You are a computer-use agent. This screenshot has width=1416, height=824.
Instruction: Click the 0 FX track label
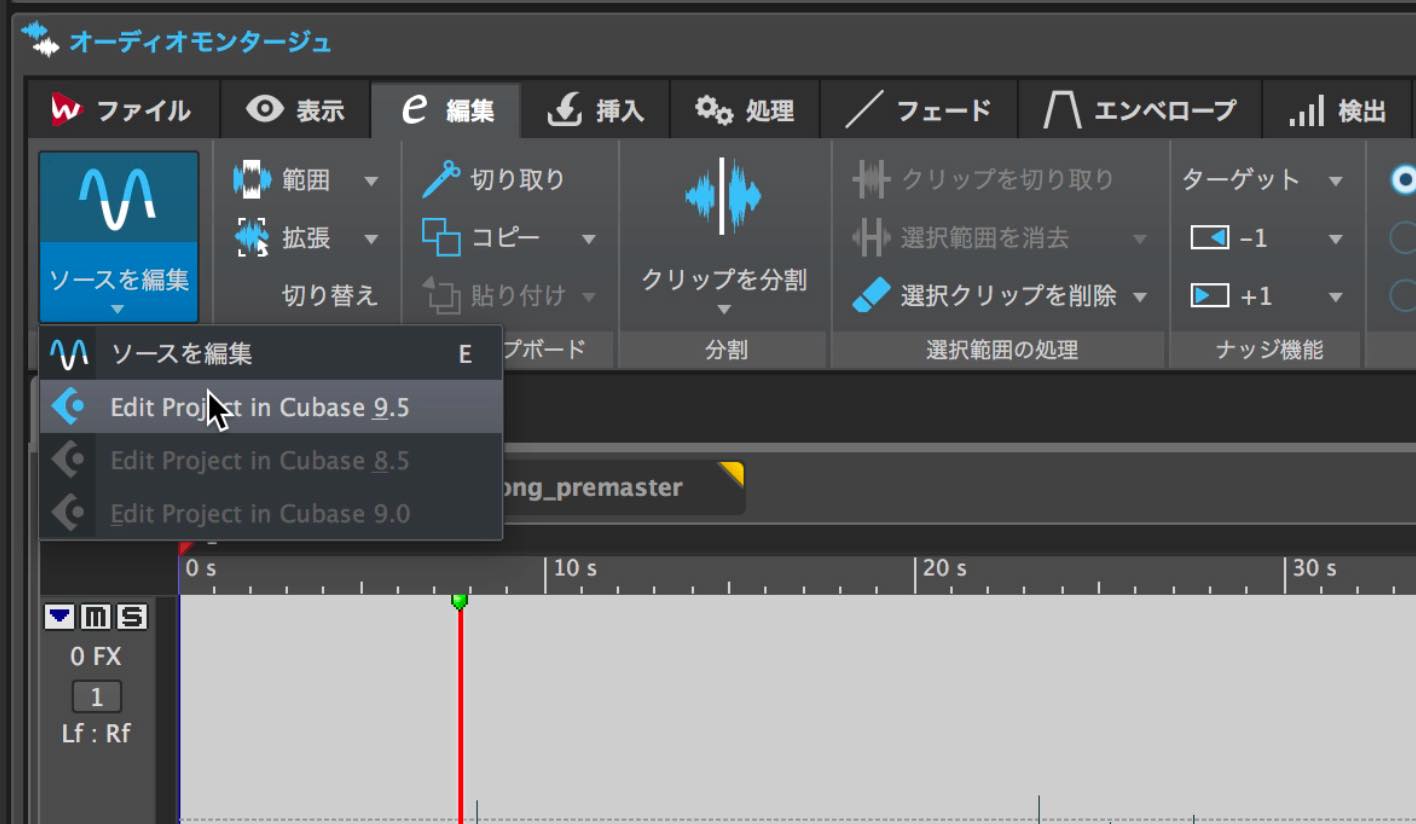click(x=96, y=657)
